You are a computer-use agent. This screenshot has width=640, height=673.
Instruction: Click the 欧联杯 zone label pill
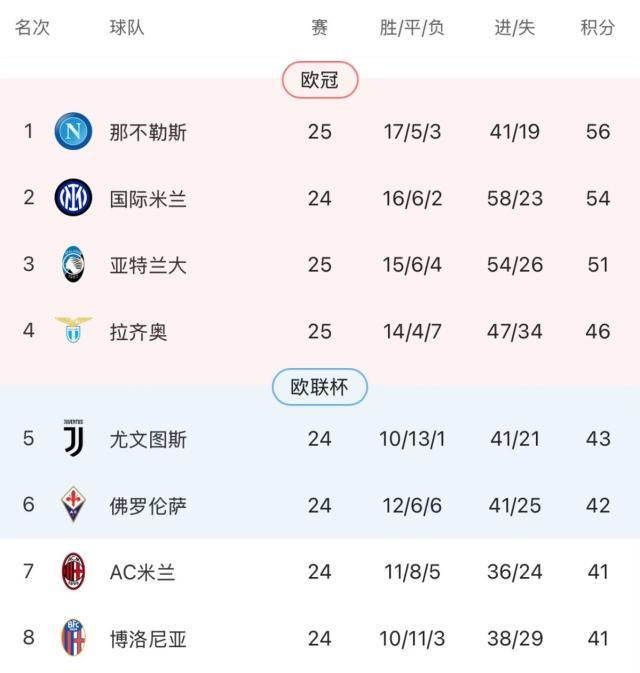coord(320,387)
